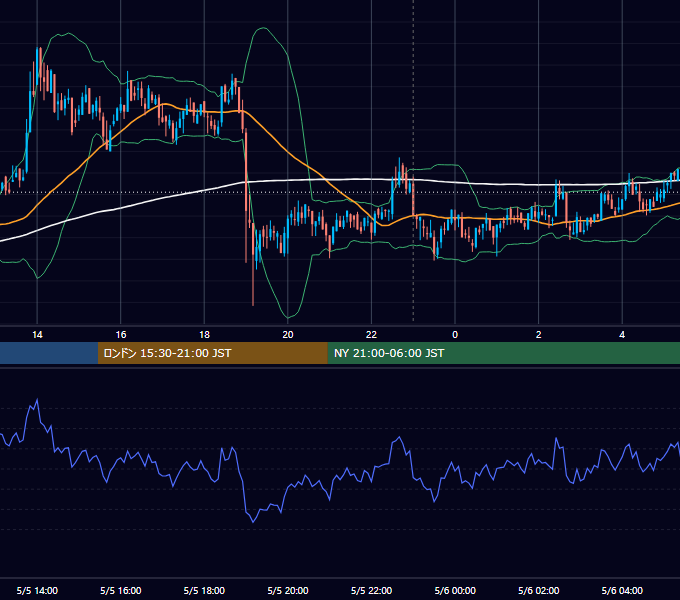The width and height of the screenshot is (680, 600).
Task: Click the 18 label on the upper time axis
Action: click(x=204, y=335)
